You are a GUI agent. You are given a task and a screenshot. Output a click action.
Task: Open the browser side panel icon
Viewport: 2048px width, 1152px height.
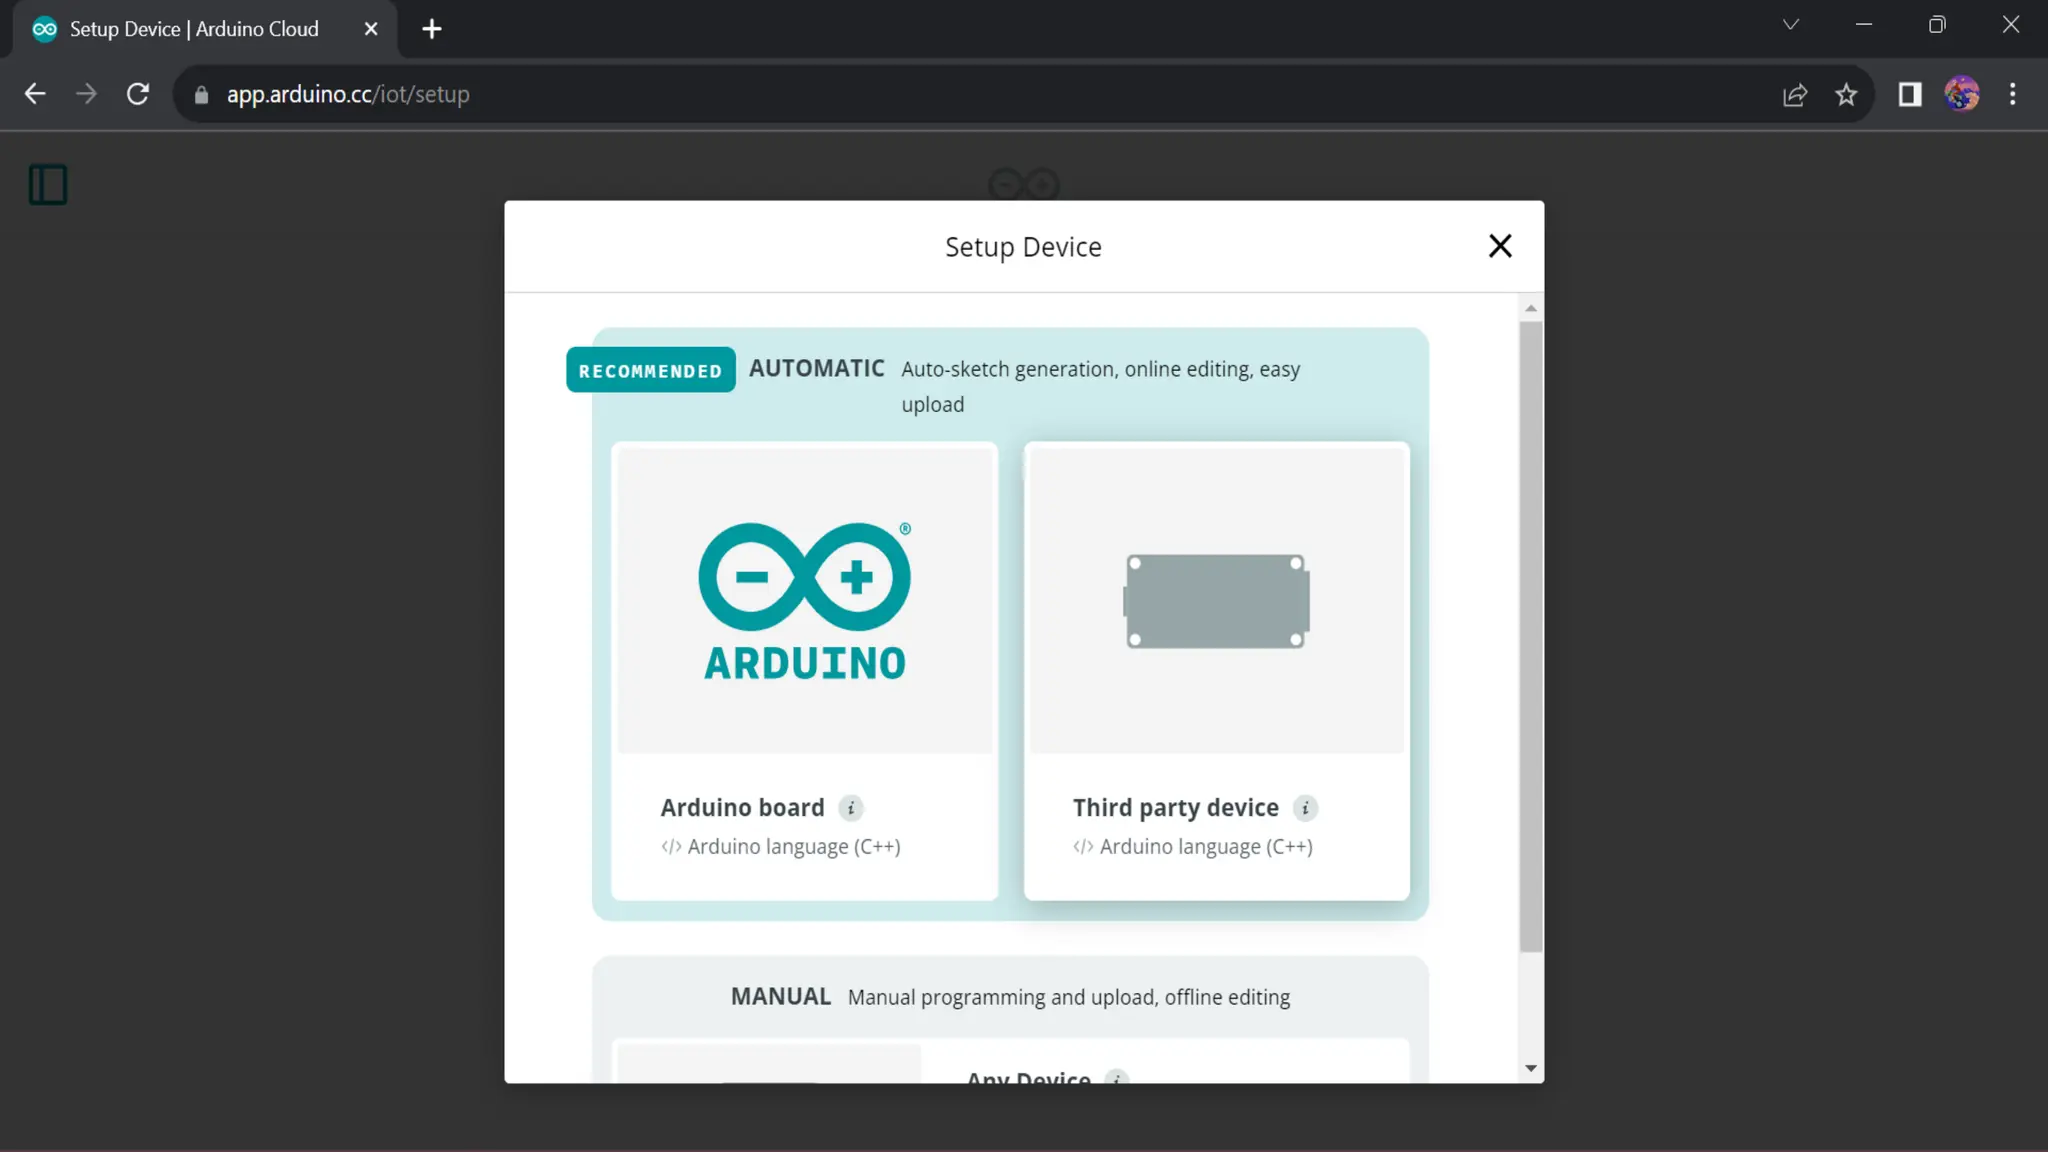click(1910, 94)
